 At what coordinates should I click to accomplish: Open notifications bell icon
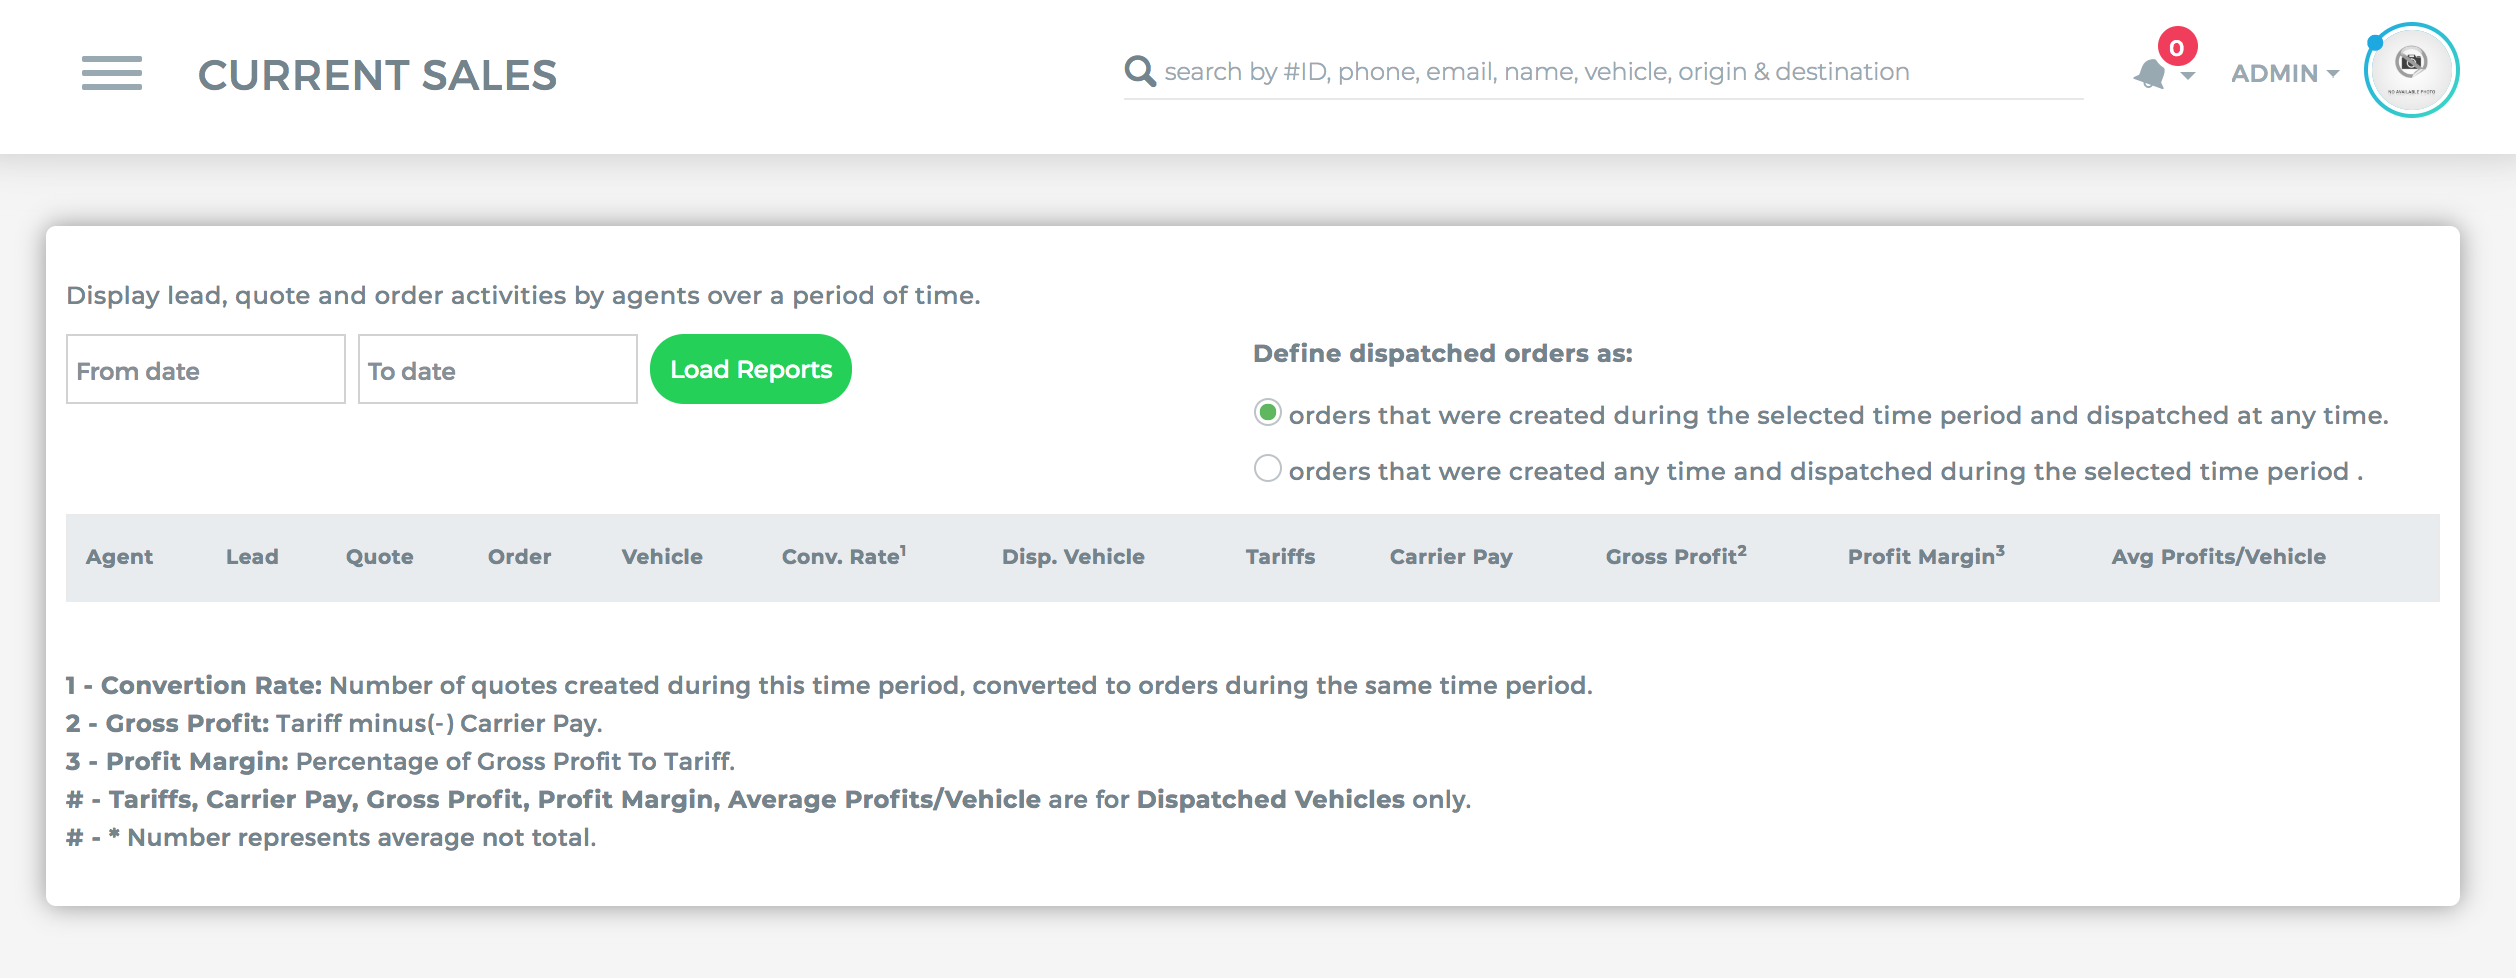pos(2150,75)
